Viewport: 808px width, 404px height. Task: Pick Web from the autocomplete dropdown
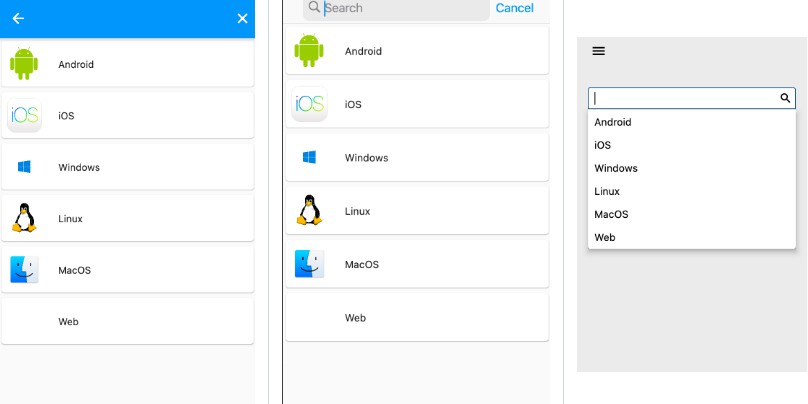692,238
